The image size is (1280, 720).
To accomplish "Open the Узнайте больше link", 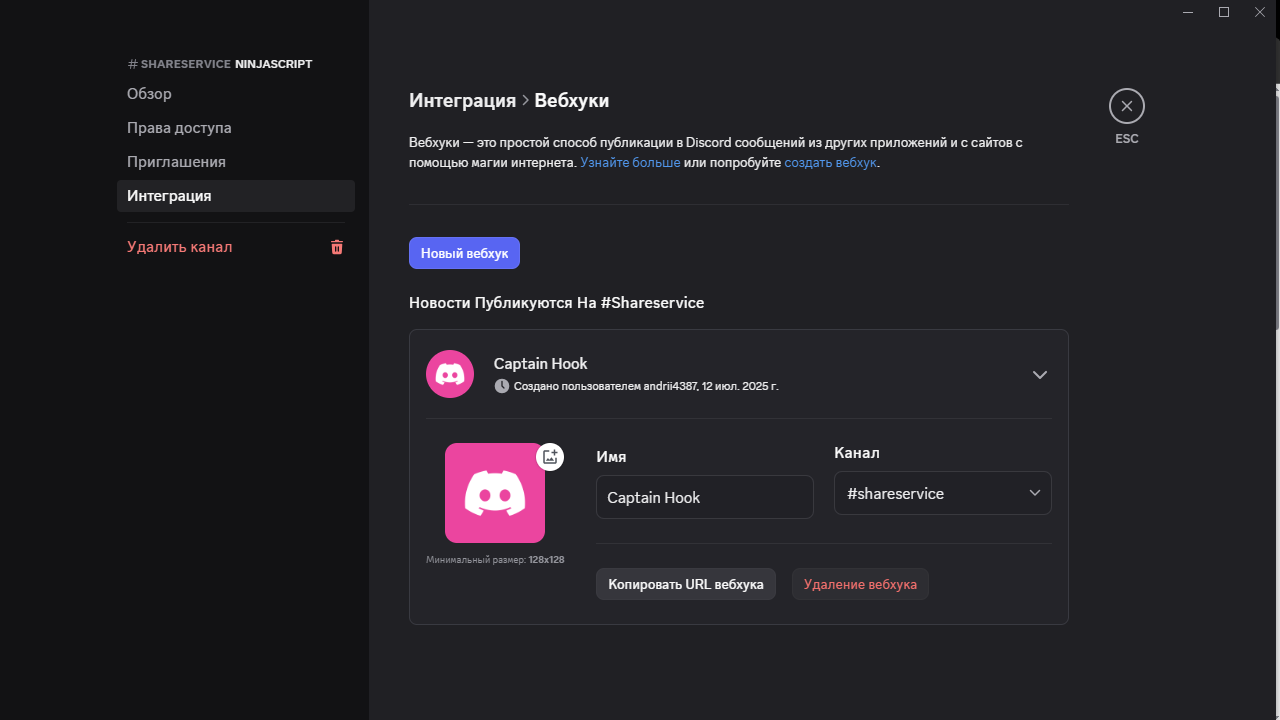I will [x=630, y=162].
